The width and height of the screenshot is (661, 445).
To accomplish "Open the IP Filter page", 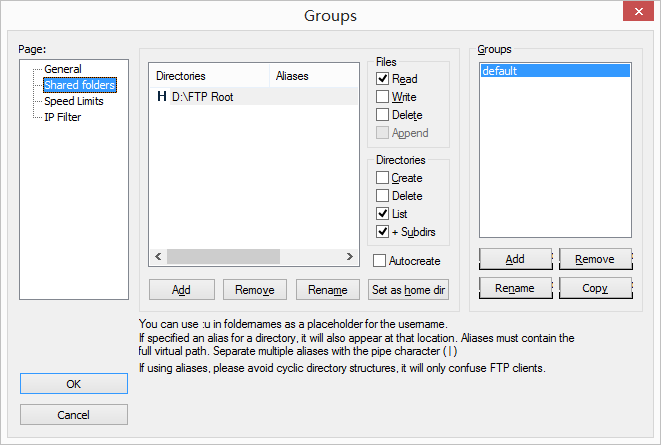I will [x=62, y=117].
